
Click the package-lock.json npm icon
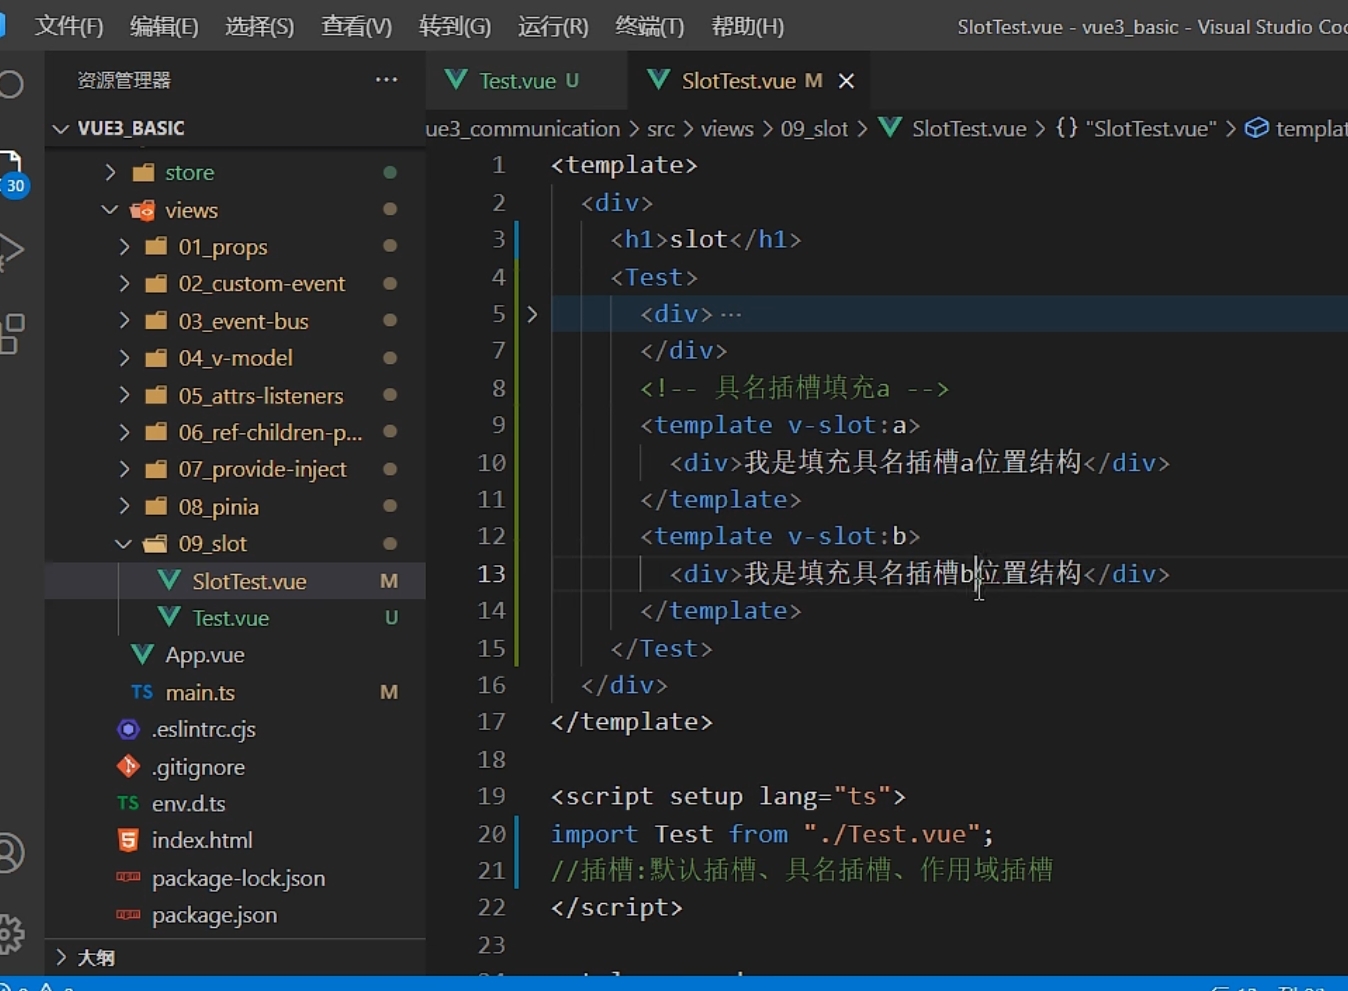coord(128,878)
